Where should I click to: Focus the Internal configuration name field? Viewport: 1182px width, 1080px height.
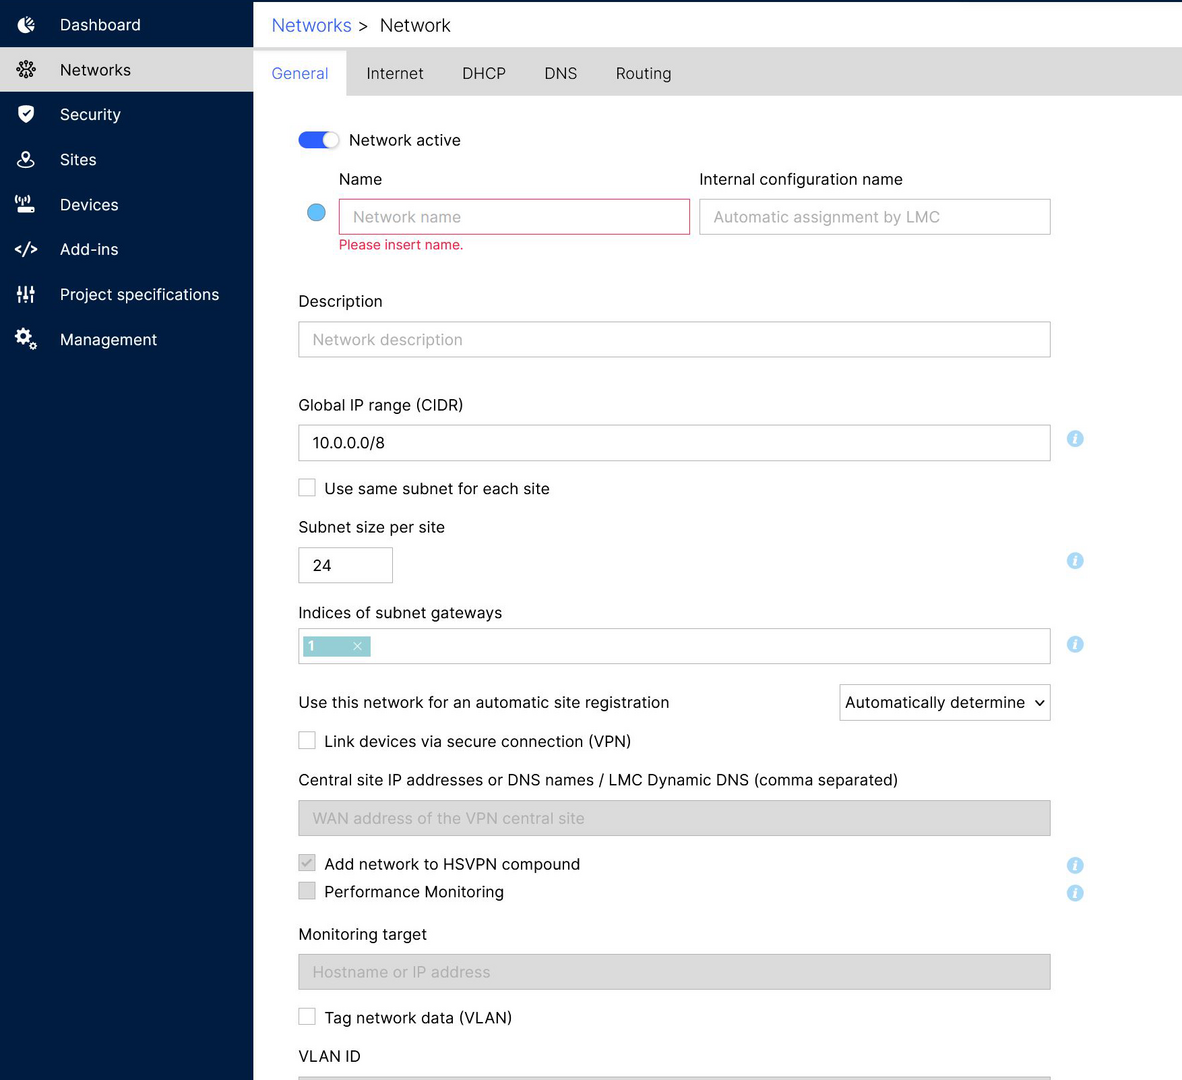pos(874,217)
